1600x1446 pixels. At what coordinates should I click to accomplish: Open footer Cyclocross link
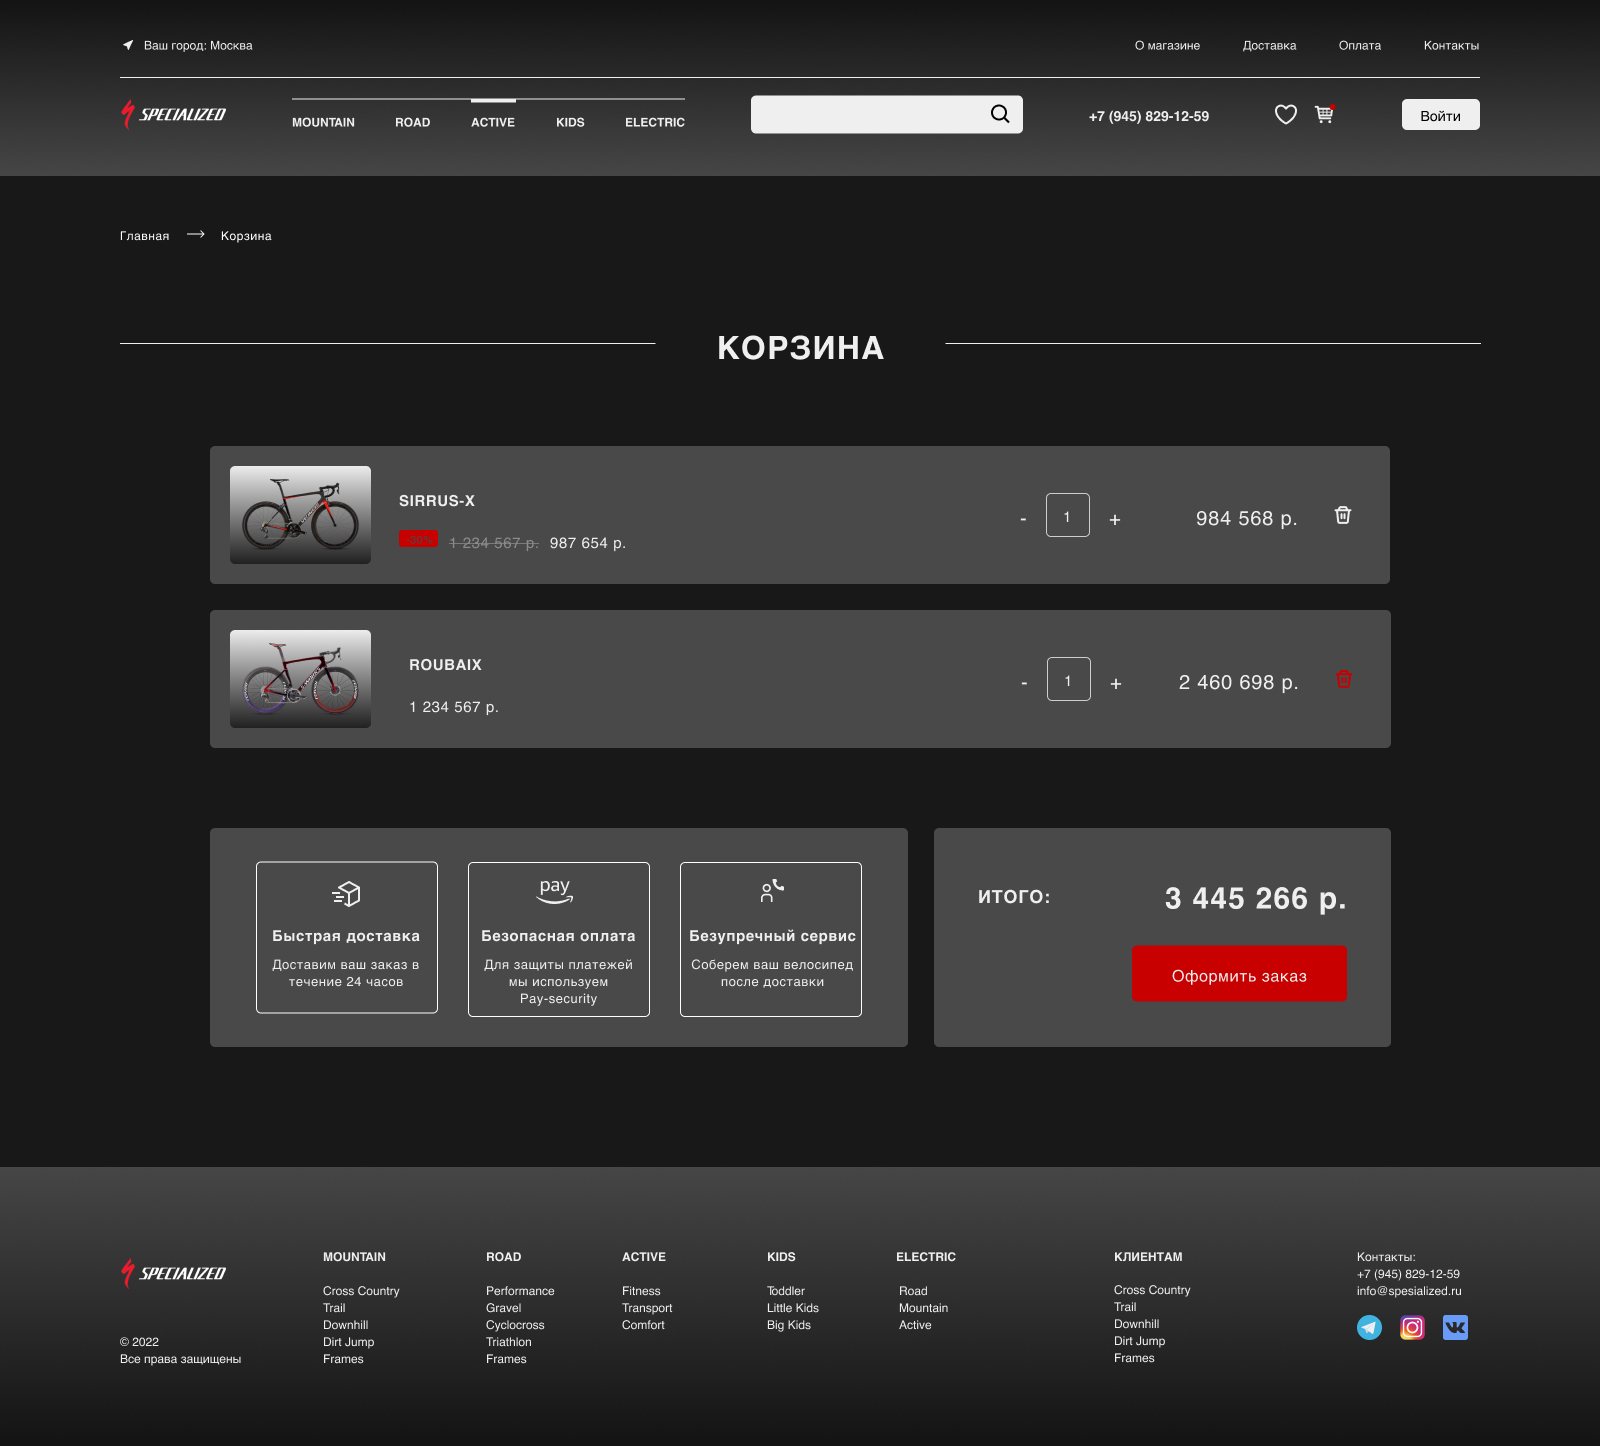tap(515, 1325)
